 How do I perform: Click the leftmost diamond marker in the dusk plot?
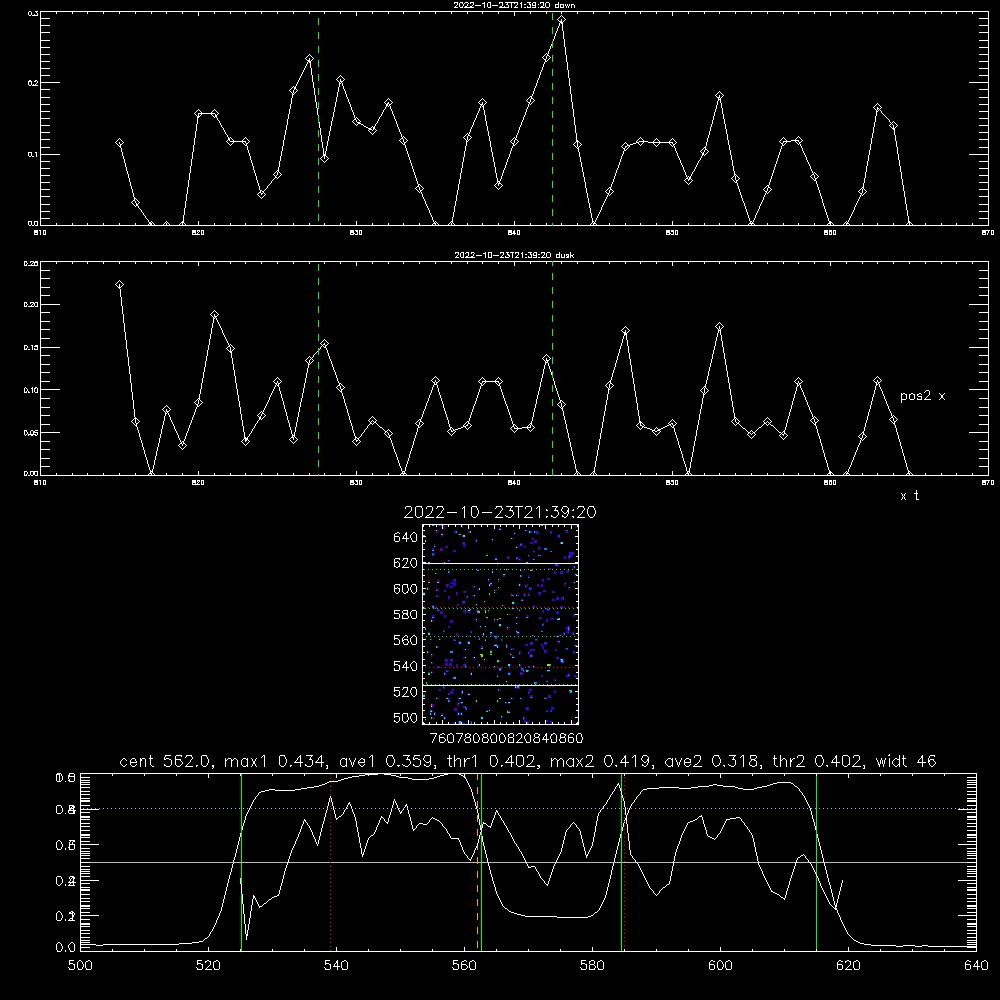119,284
